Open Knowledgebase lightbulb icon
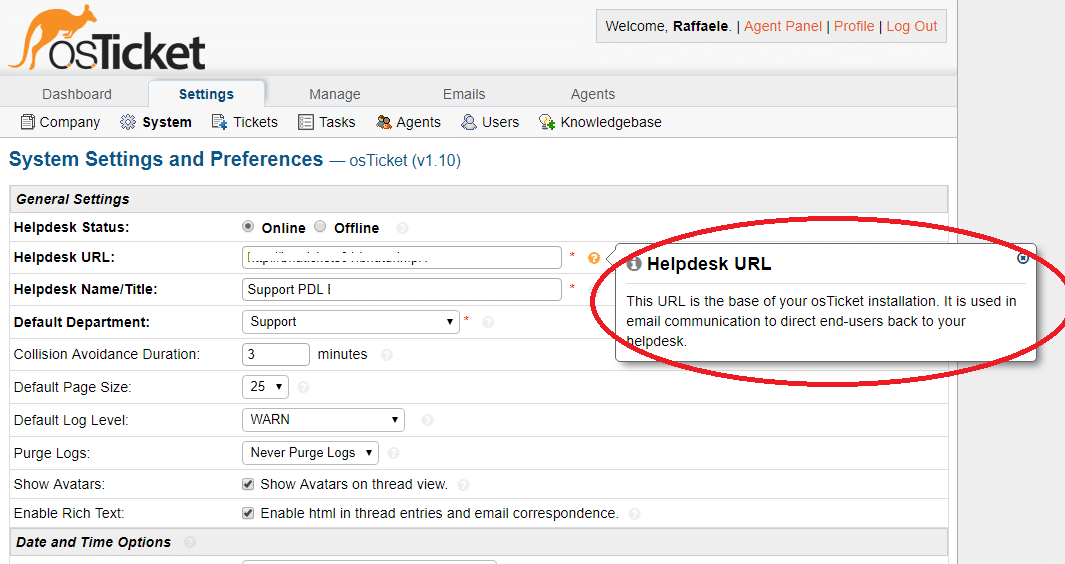Viewport: 1065px width, 564px height. [x=547, y=122]
